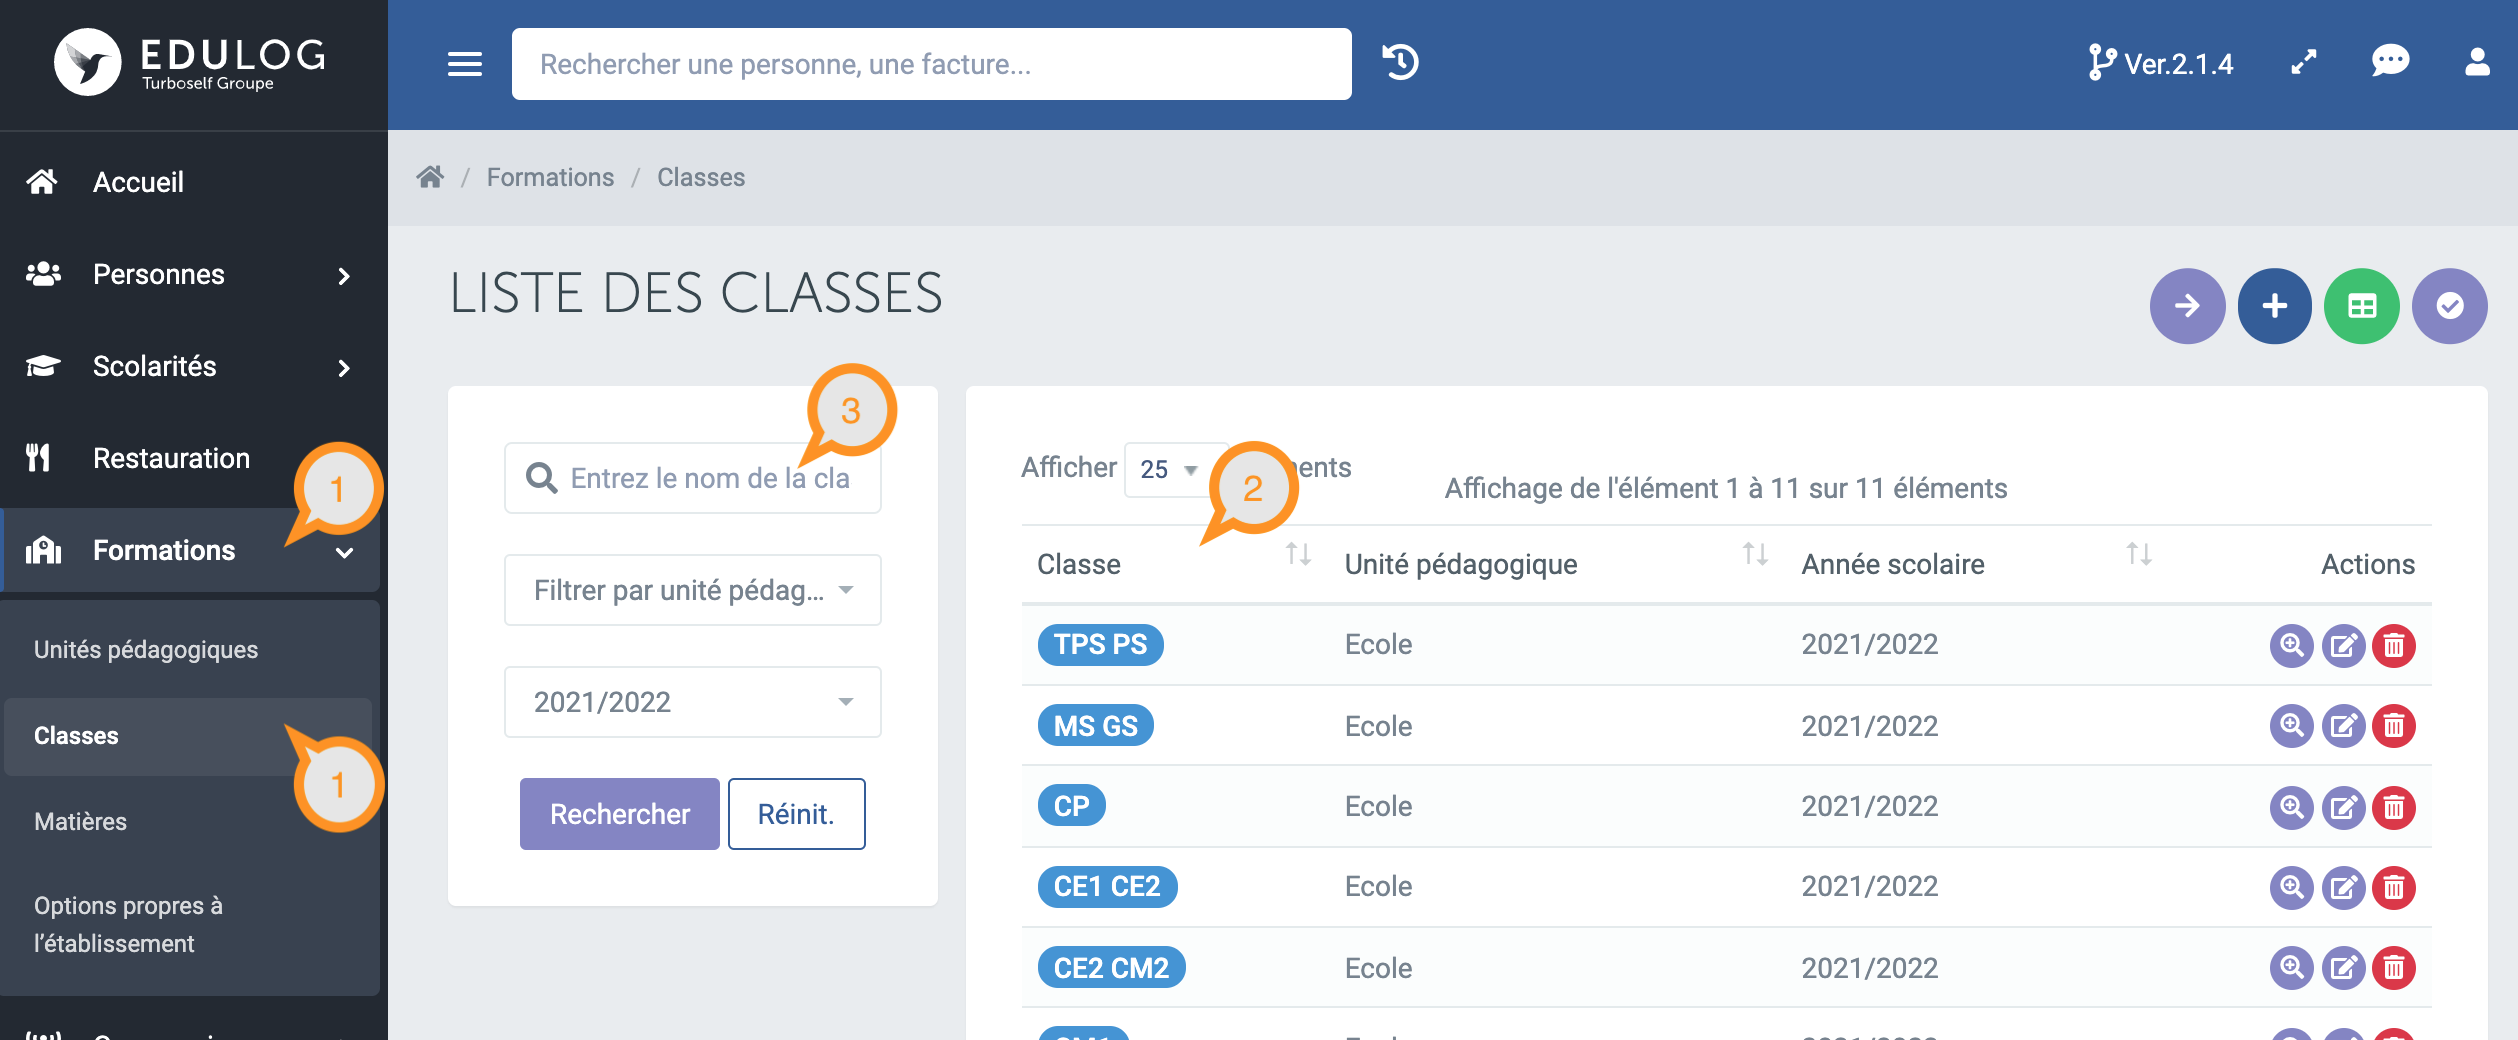Delete the MS GS class
The image size is (2518, 1040).
coord(2394,726)
